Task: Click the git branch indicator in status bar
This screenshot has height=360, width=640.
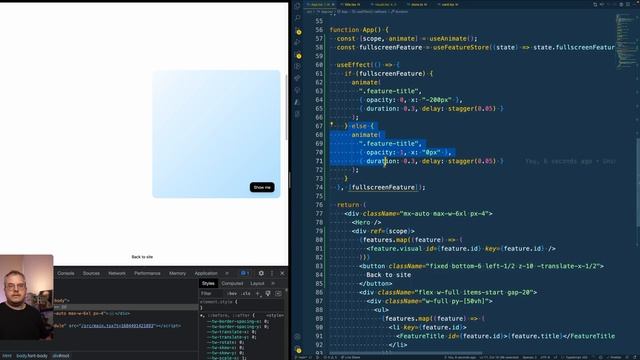Action: coord(303,358)
